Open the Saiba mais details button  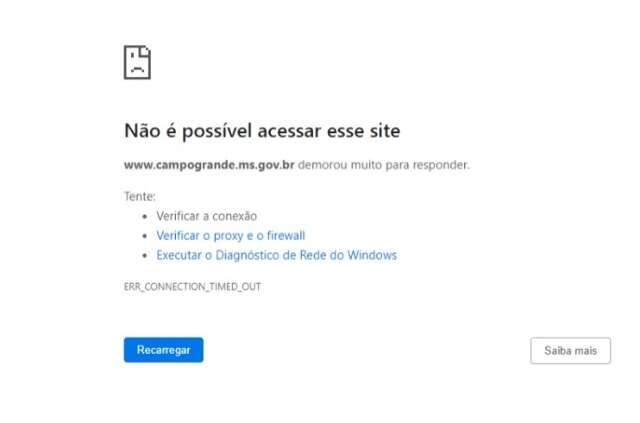click(571, 350)
